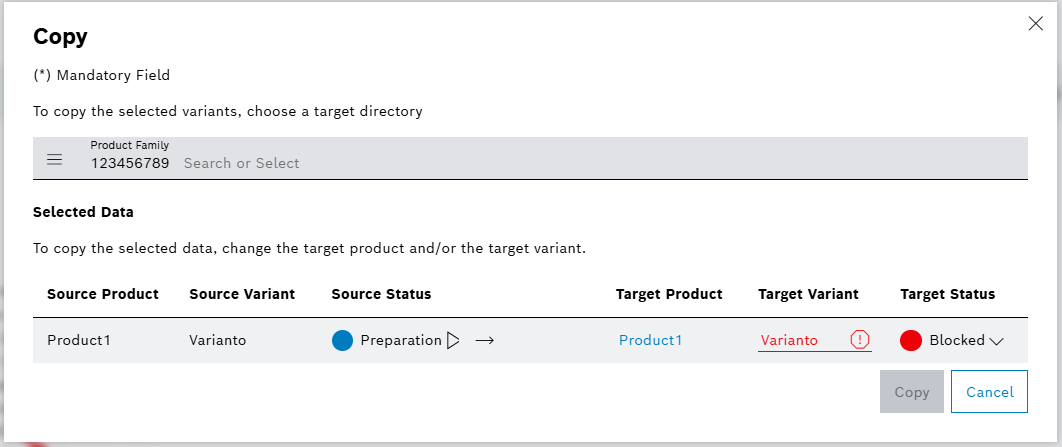1062x447 pixels.
Task: Click the Product1 target product link
Action: click(x=651, y=340)
